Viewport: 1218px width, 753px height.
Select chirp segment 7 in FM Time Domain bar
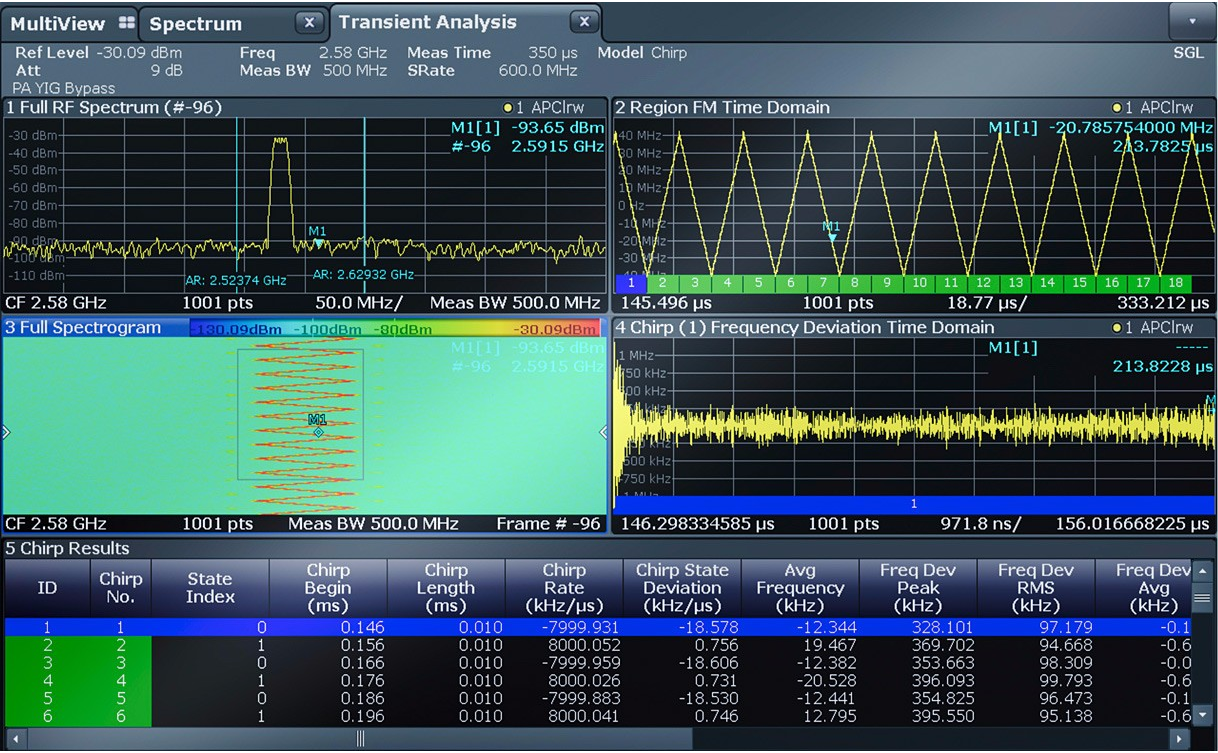click(x=823, y=283)
